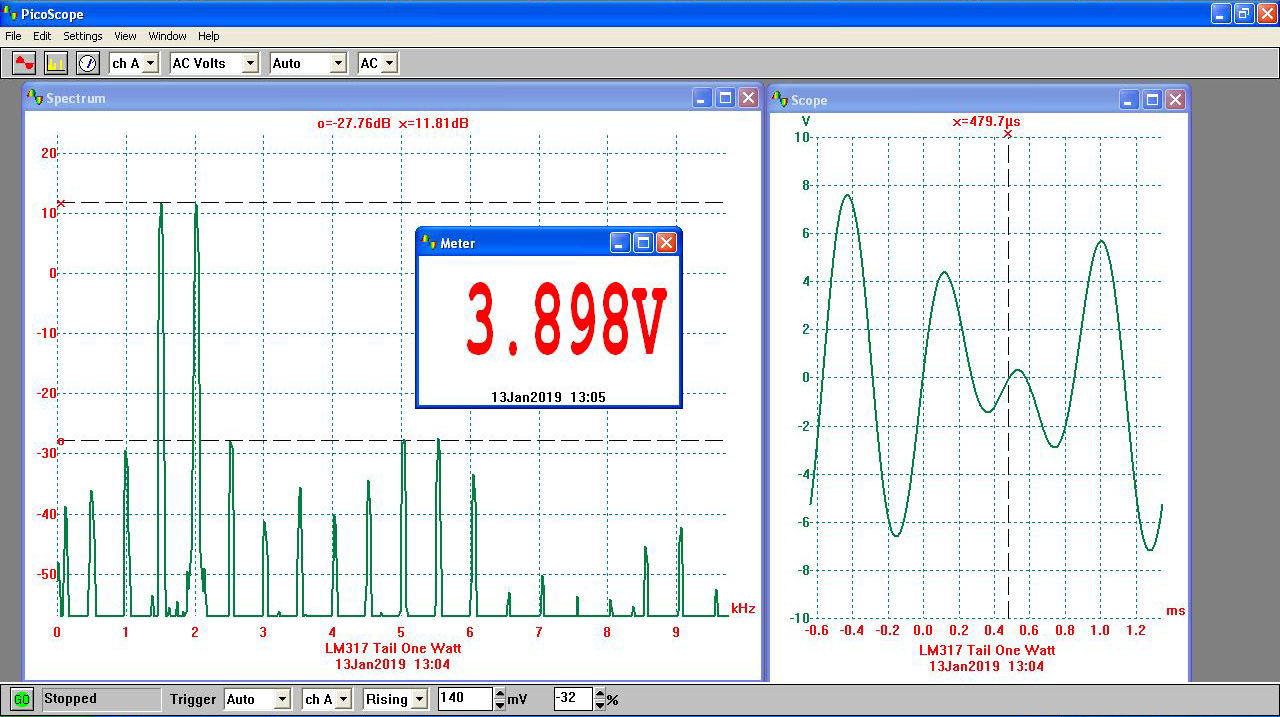The width and height of the screenshot is (1280, 717).
Task: Click the Meter timestamp 13Jan2019 13:05
Action: pyautogui.click(x=548, y=397)
